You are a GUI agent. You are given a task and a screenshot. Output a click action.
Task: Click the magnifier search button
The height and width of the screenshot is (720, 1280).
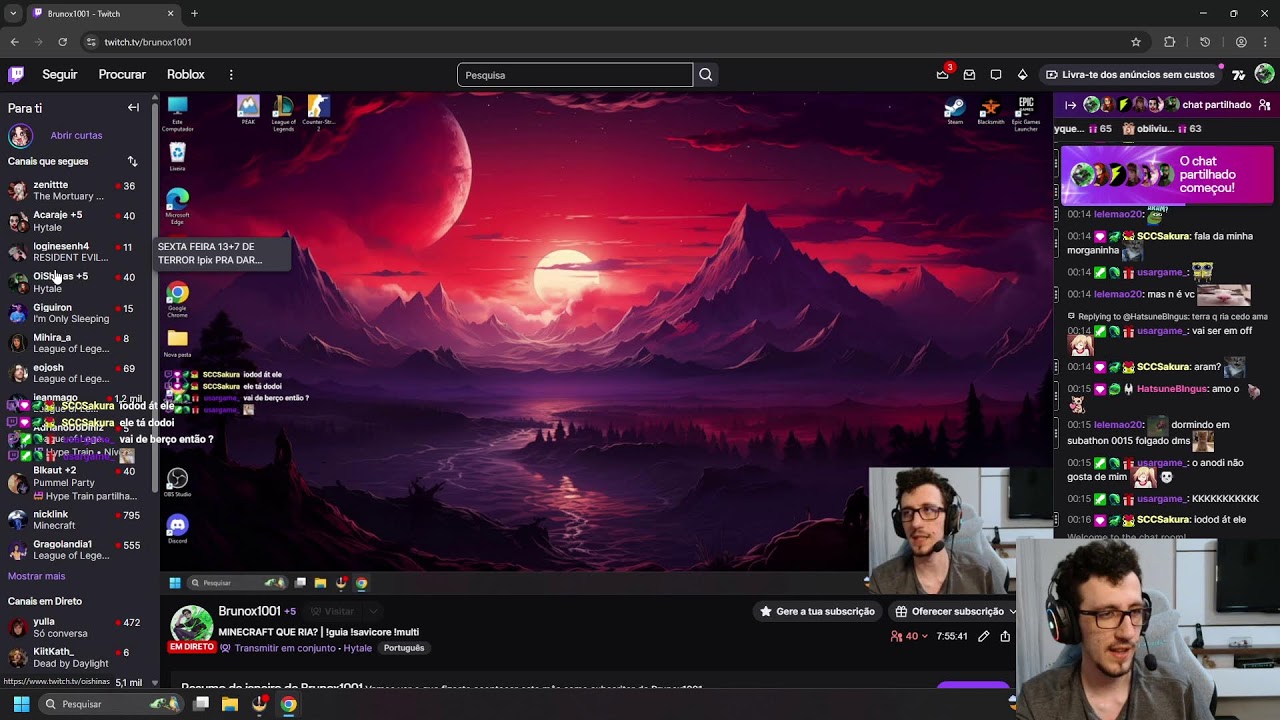[706, 75]
